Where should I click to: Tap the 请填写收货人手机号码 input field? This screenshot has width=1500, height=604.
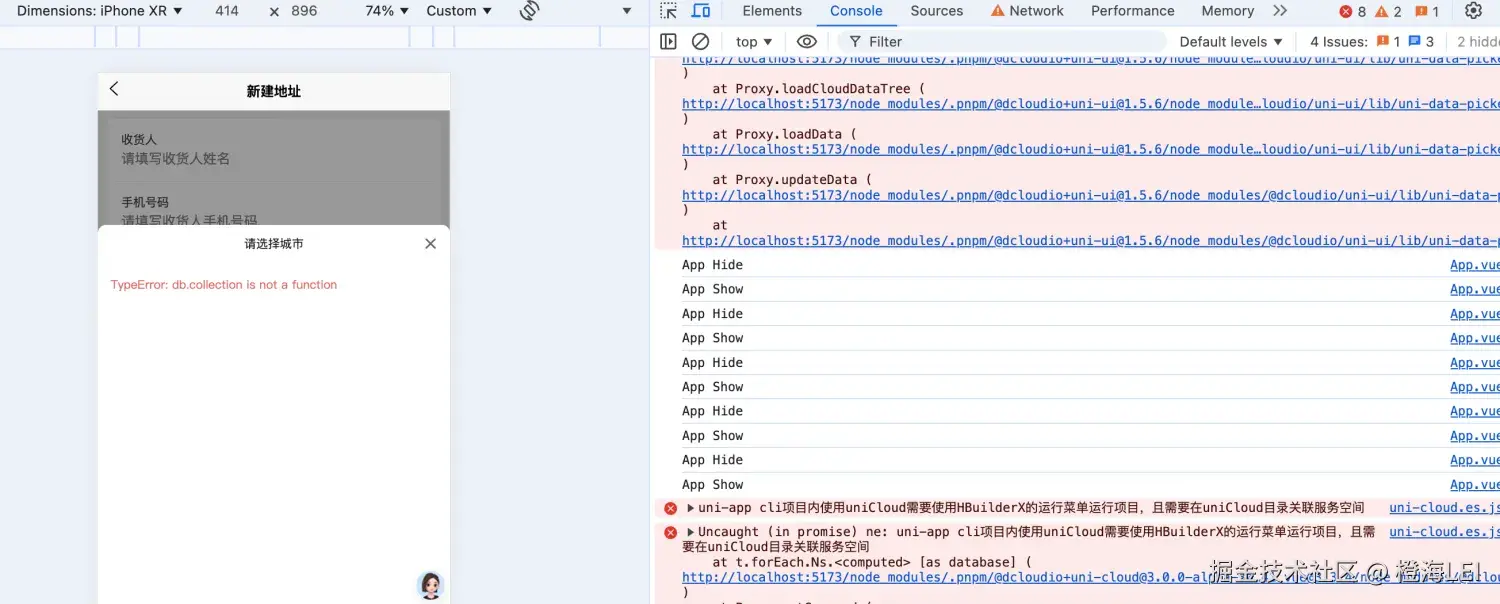click(274, 219)
